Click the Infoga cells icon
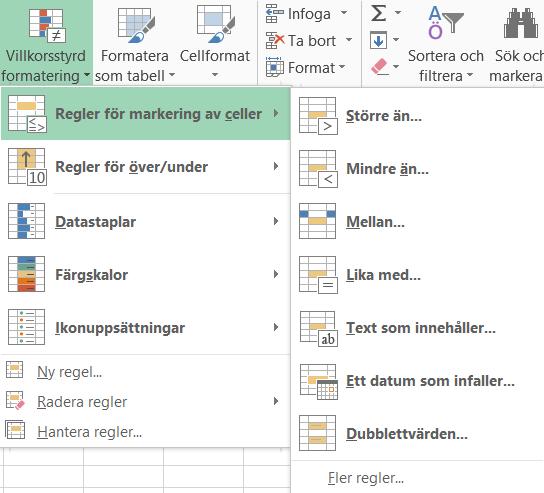The width and height of the screenshot is (544, 493). tap(275, 14)
